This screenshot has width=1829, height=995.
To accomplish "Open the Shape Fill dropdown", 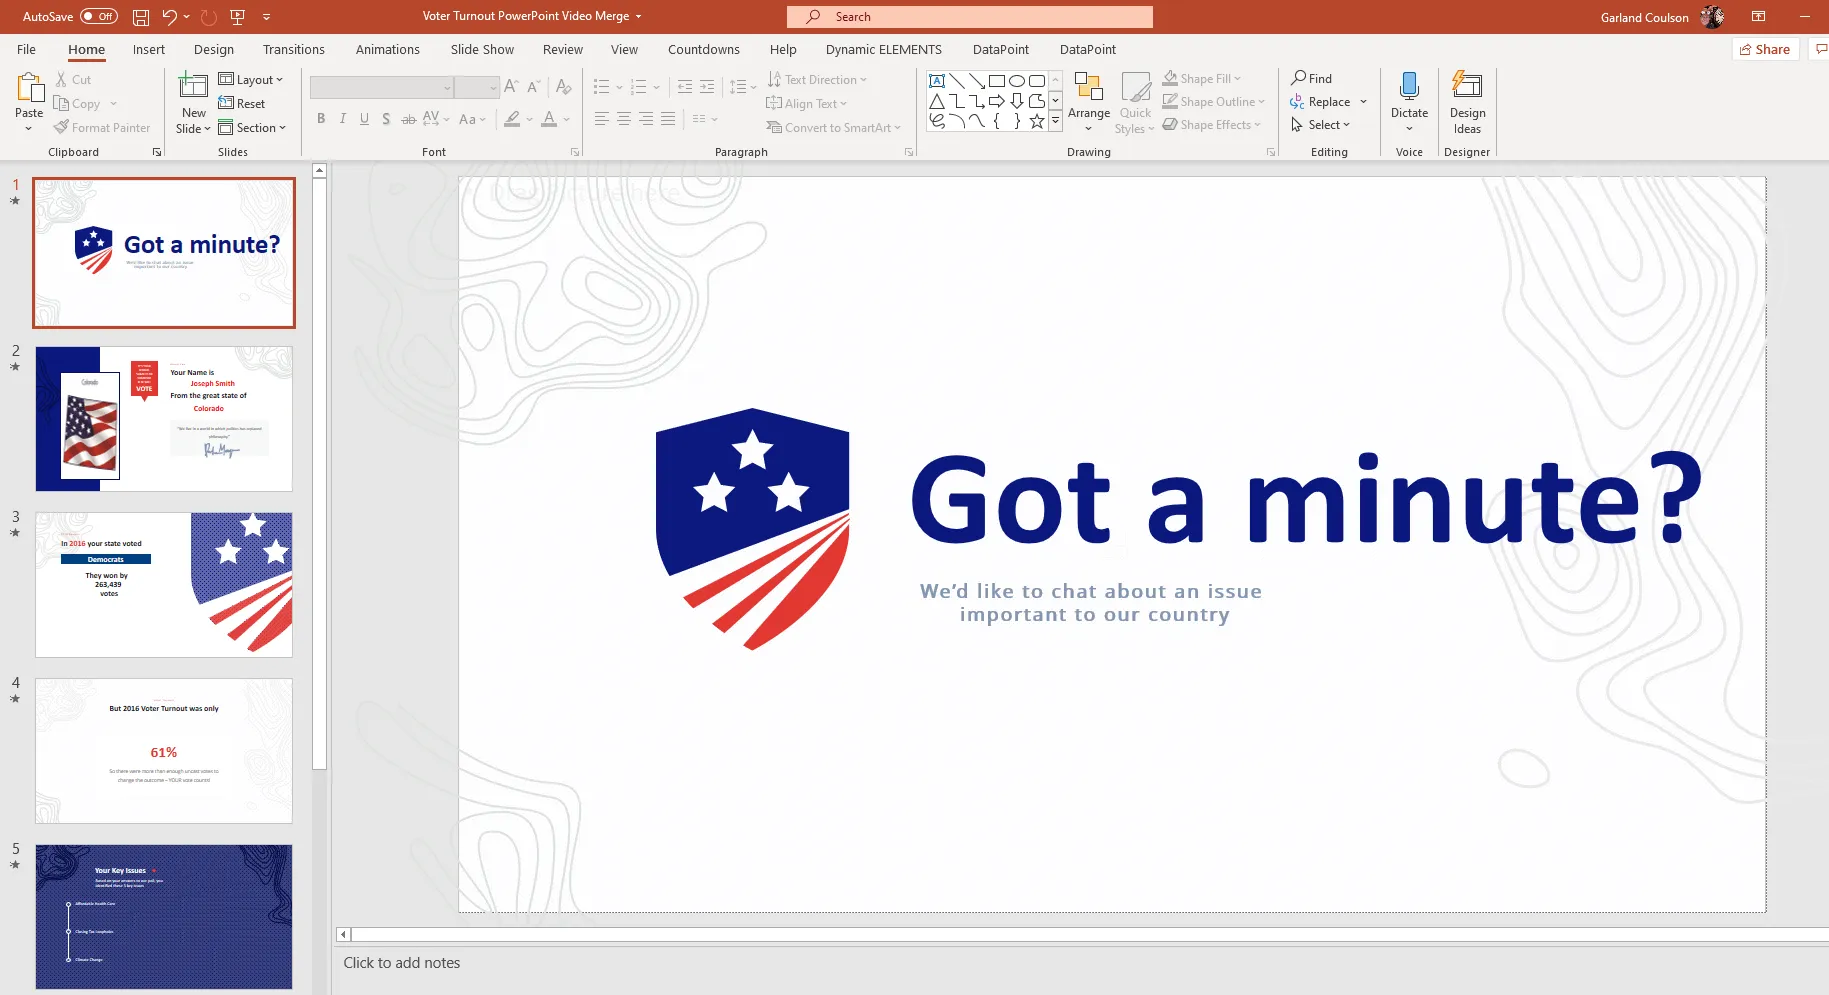I will (1201, 79).
